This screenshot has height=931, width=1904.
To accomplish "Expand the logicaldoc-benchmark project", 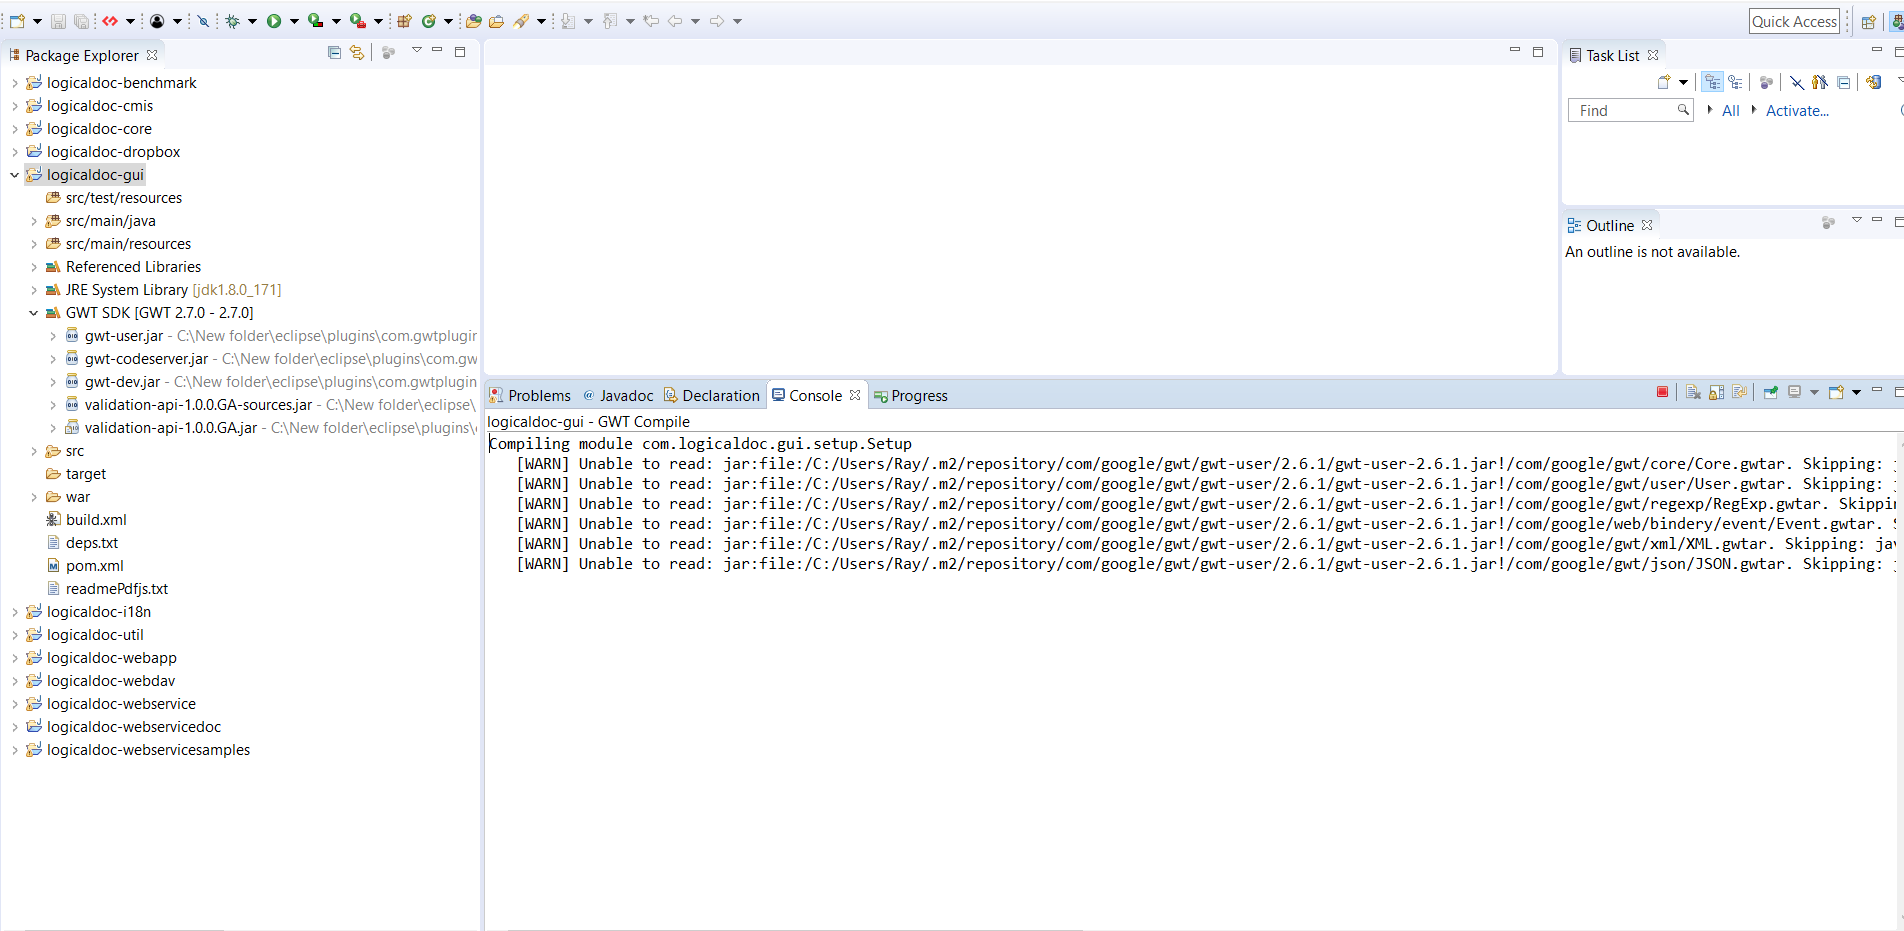I will (x=14, y=83).
